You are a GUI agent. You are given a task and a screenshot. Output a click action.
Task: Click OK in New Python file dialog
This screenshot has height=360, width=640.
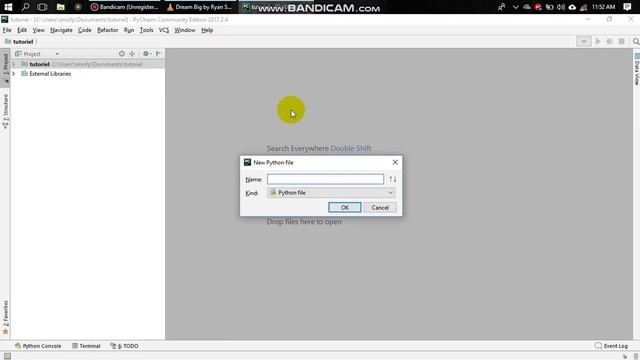tap(344, 207)
